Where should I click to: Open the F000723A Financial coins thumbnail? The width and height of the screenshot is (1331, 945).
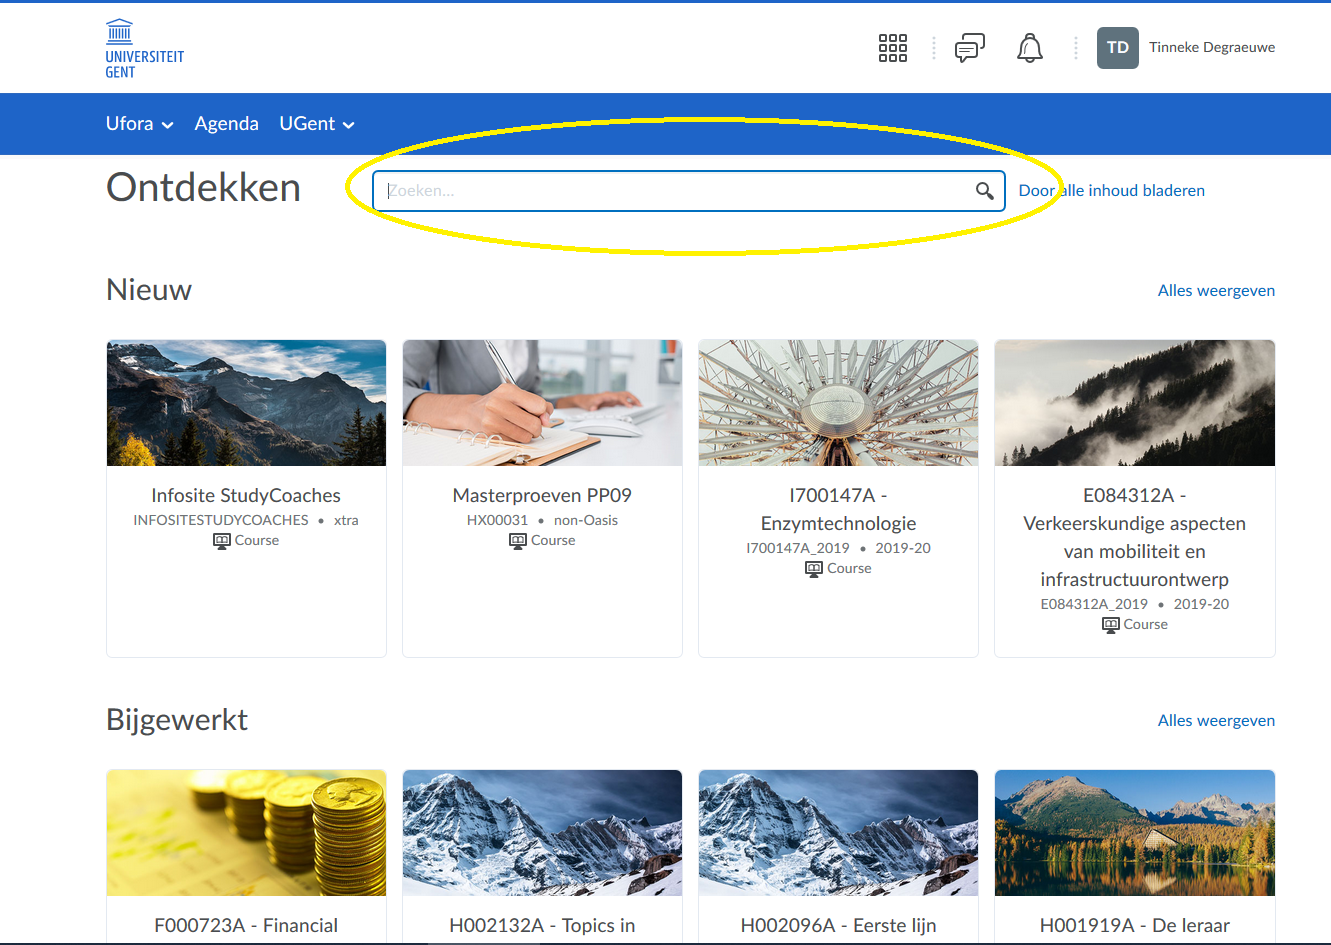pyautogui.click(x=246, y=833)
